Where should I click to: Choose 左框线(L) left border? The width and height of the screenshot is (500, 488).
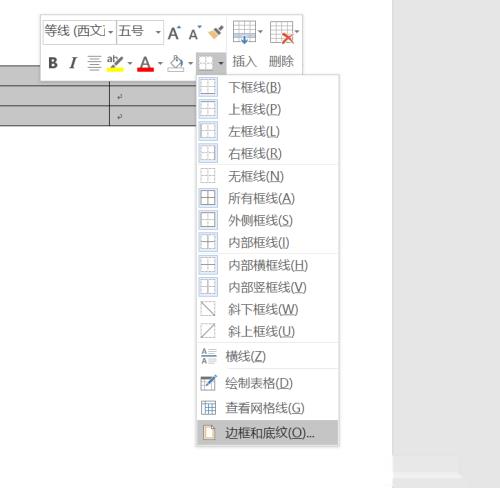pyautogui.click(x=268, y=131)
